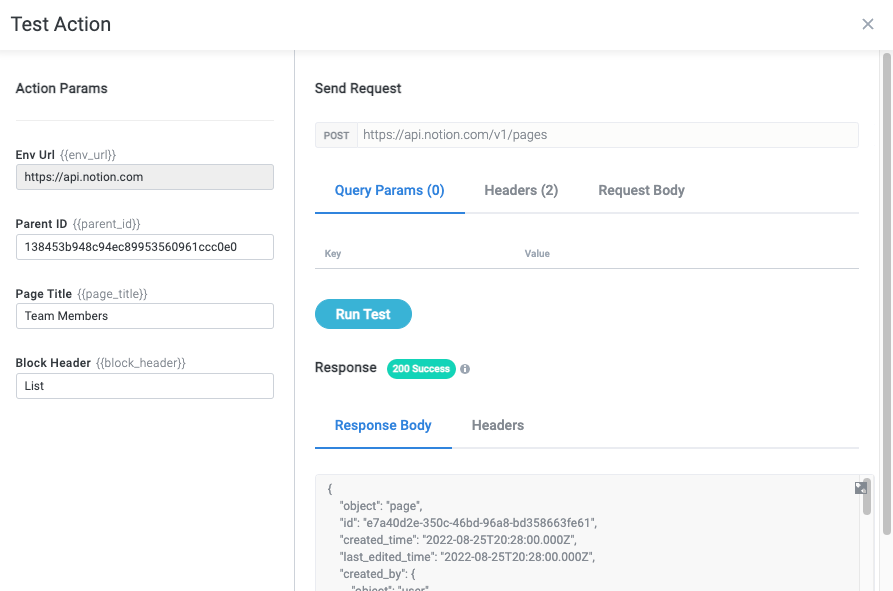Edit the Page Title field containing Team Members
This screenshot has width=893, height=591.
tap(144, 316)
